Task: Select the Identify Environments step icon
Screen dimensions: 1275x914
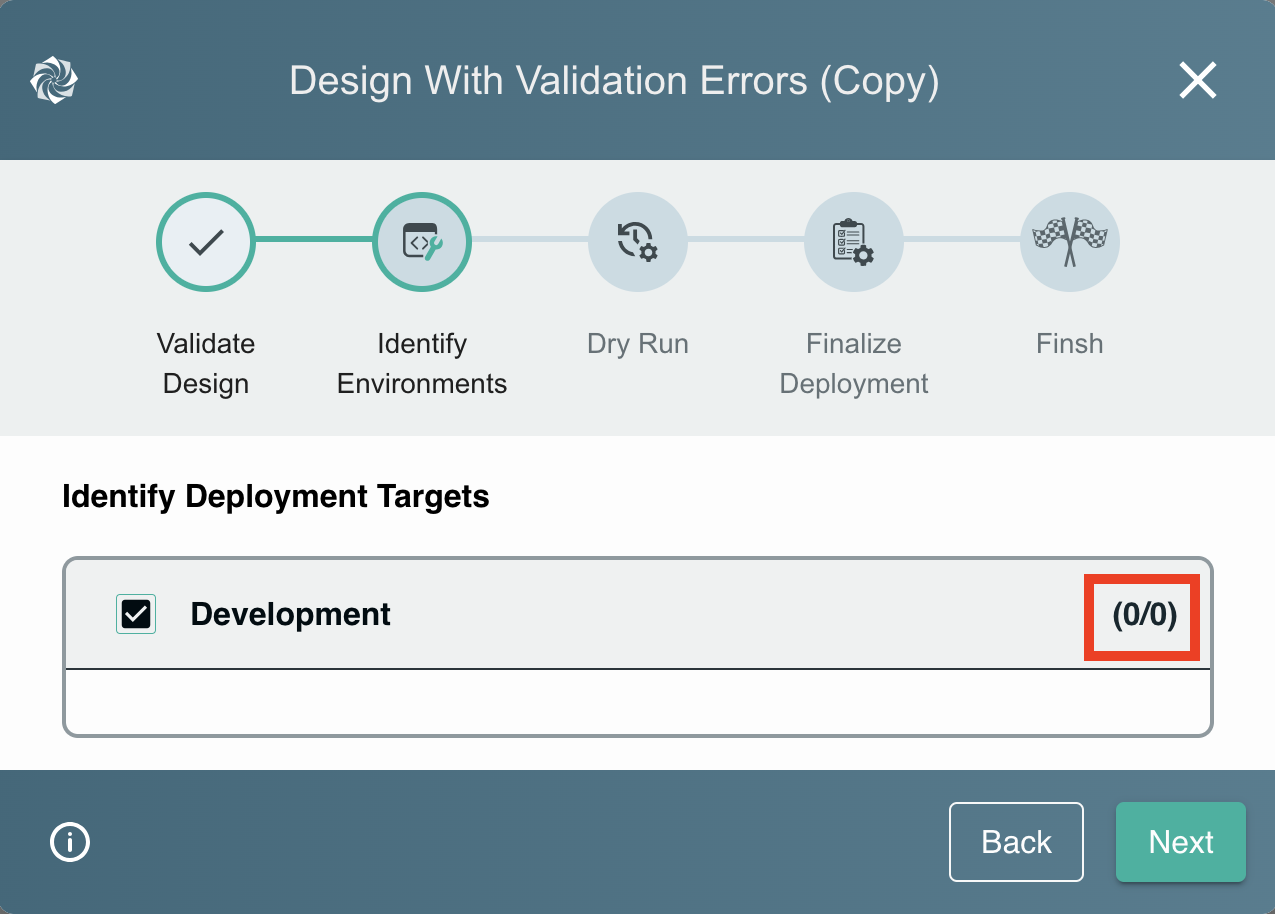Action: pyautogui.click(x=422, y=242)
